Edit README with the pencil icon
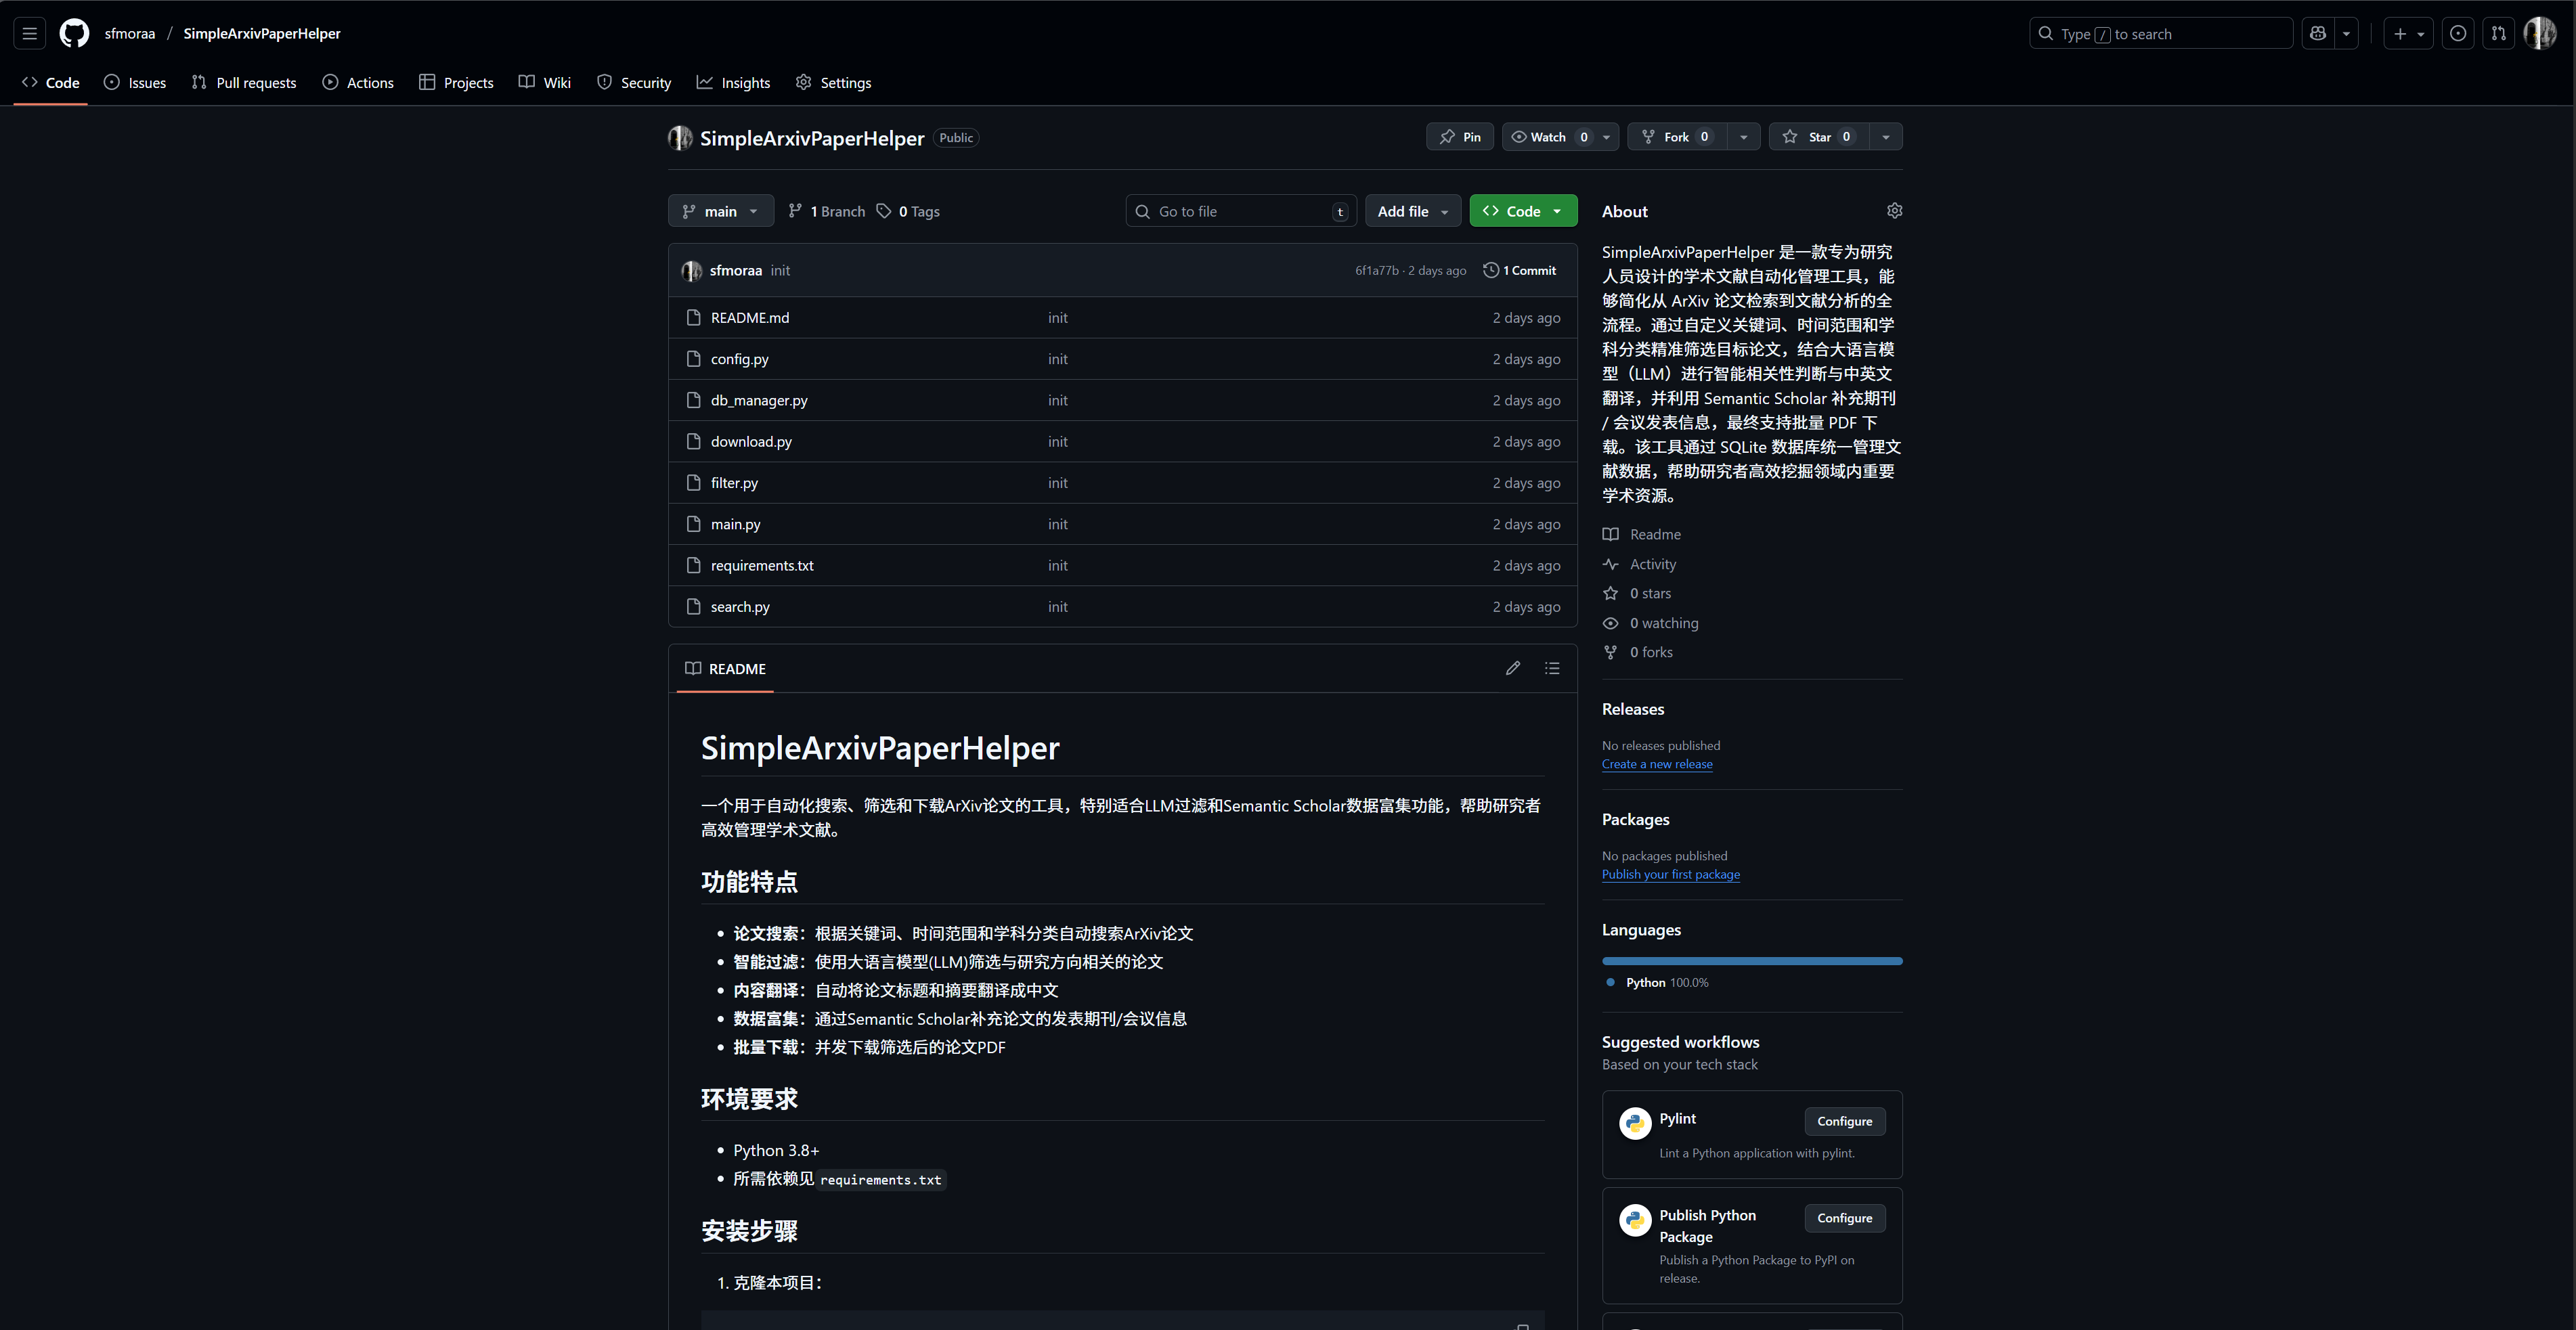 click(x=1513, y=668)
